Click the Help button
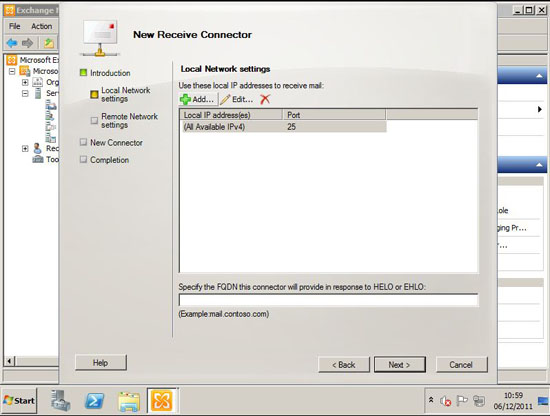 101,363
